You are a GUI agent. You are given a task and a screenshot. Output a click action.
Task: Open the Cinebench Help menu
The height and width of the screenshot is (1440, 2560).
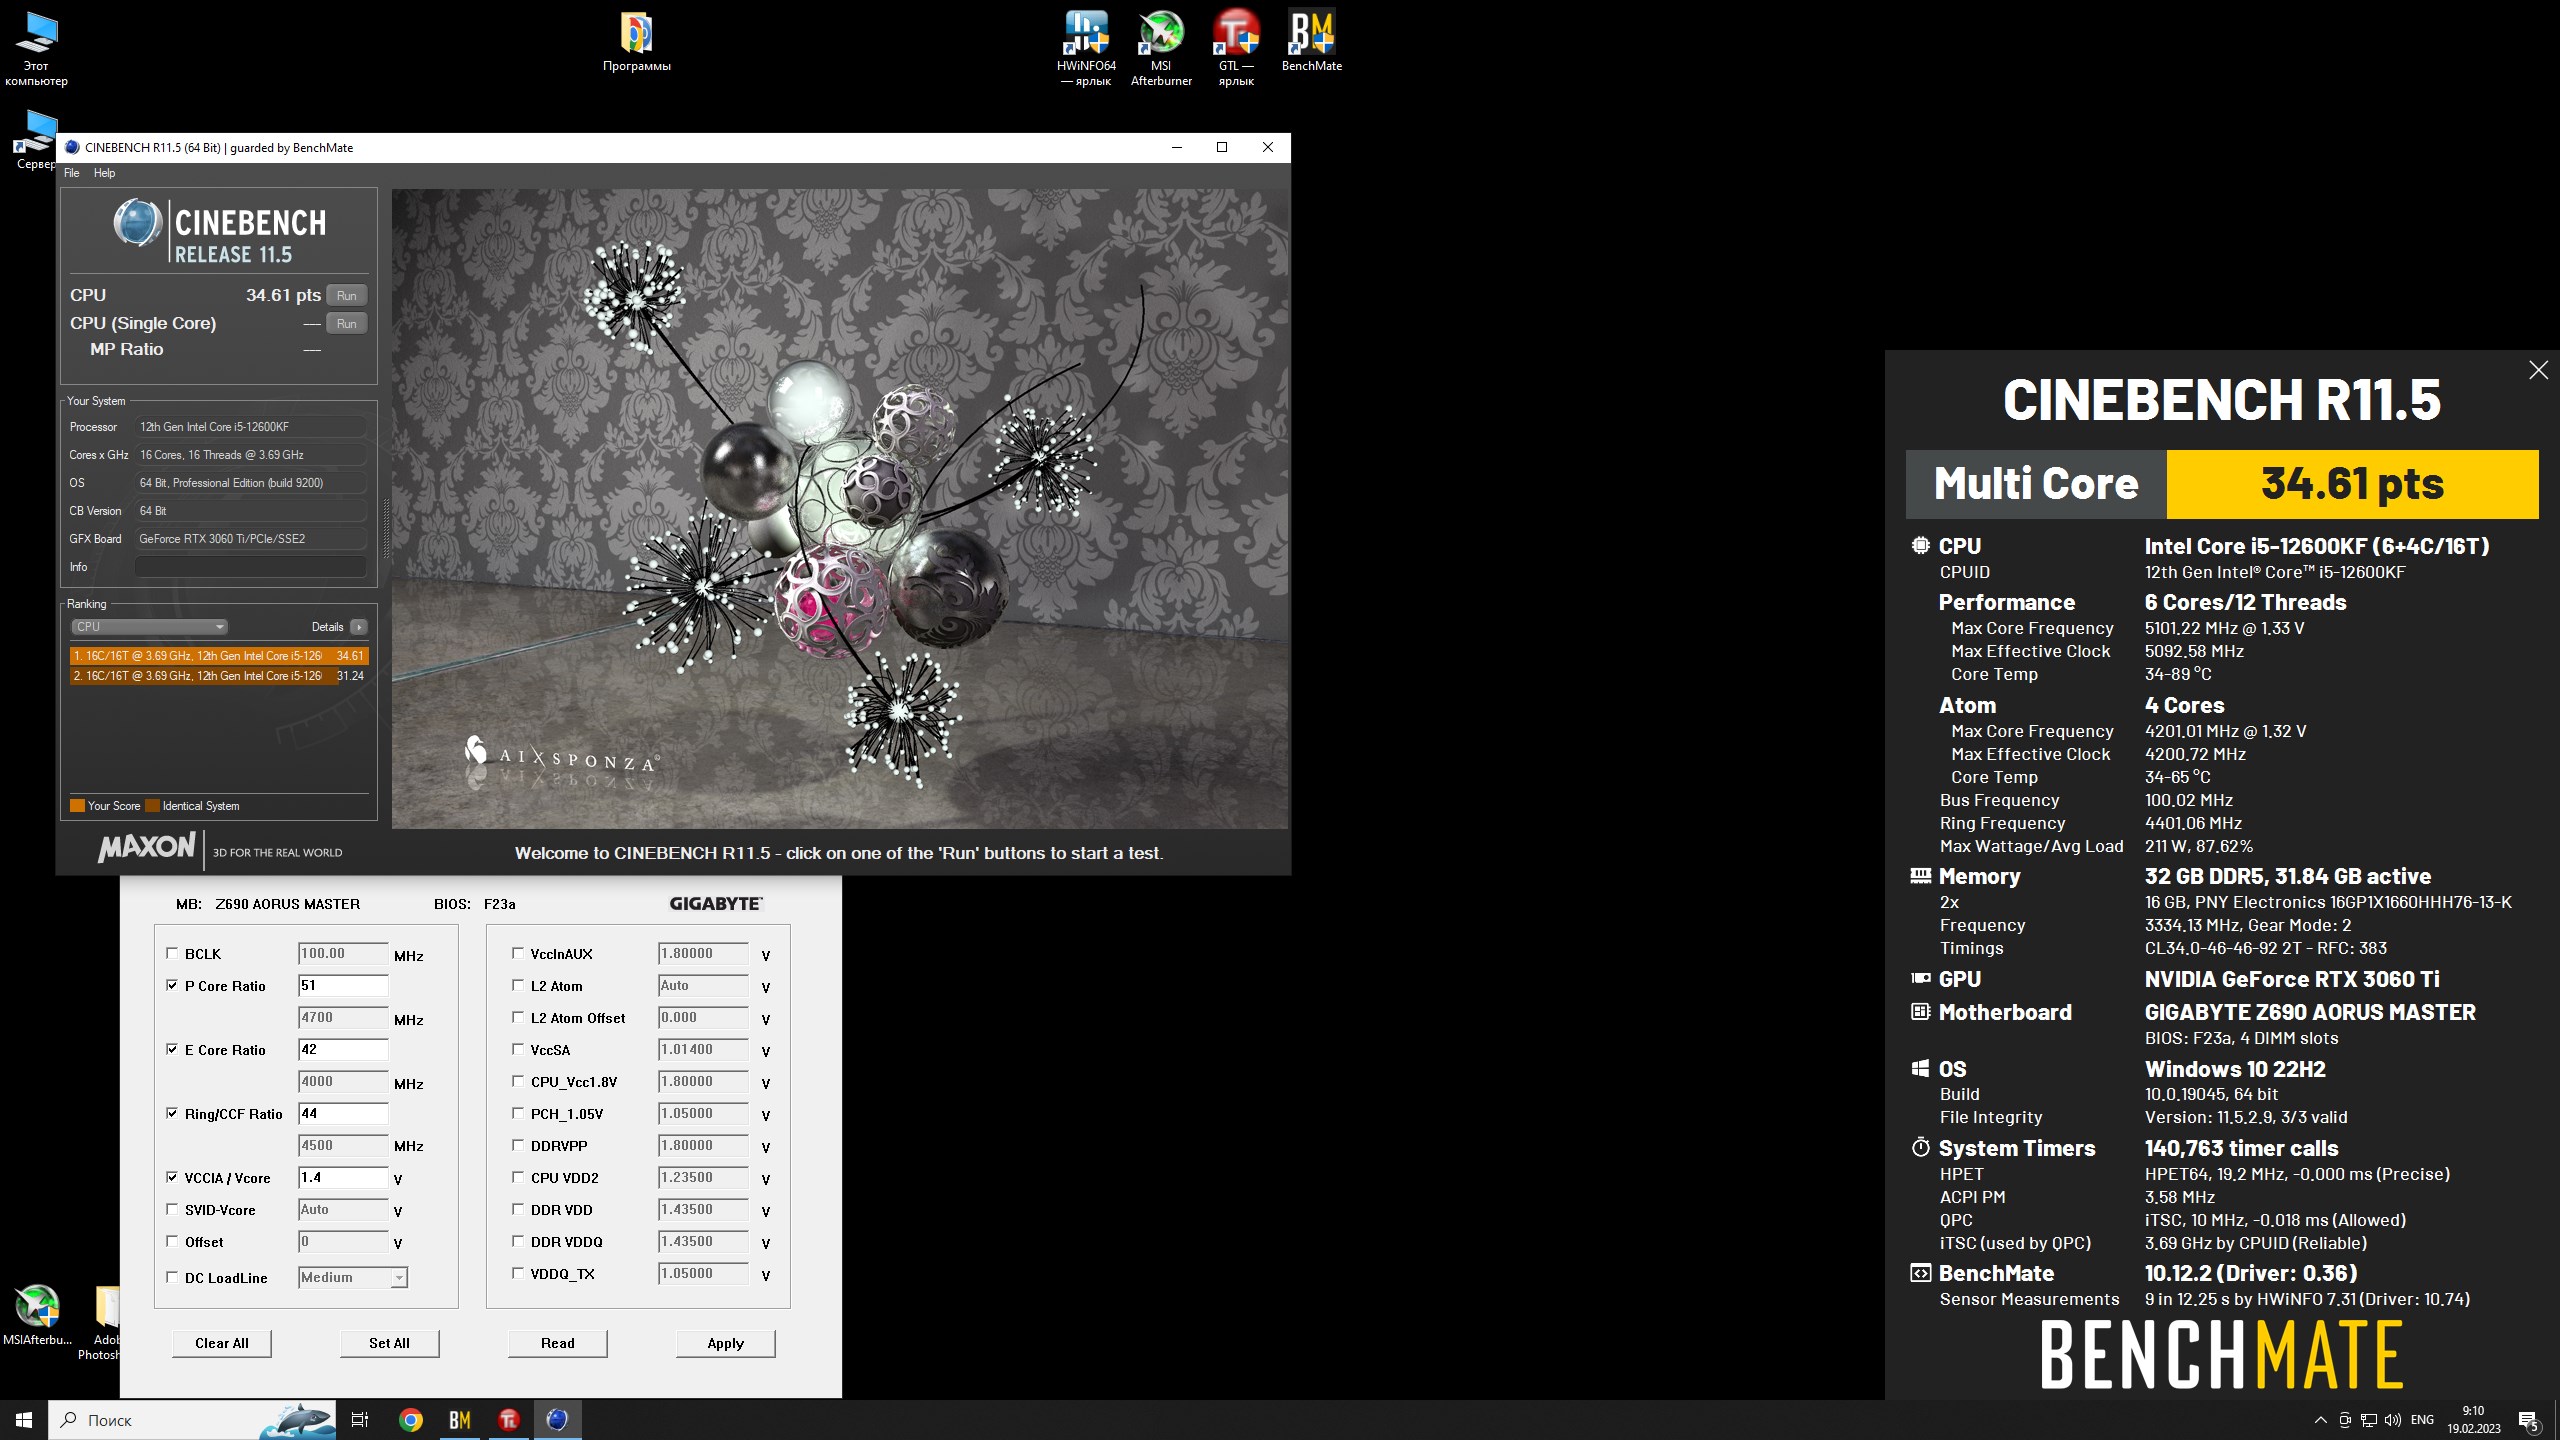click(x=104, y=173)
